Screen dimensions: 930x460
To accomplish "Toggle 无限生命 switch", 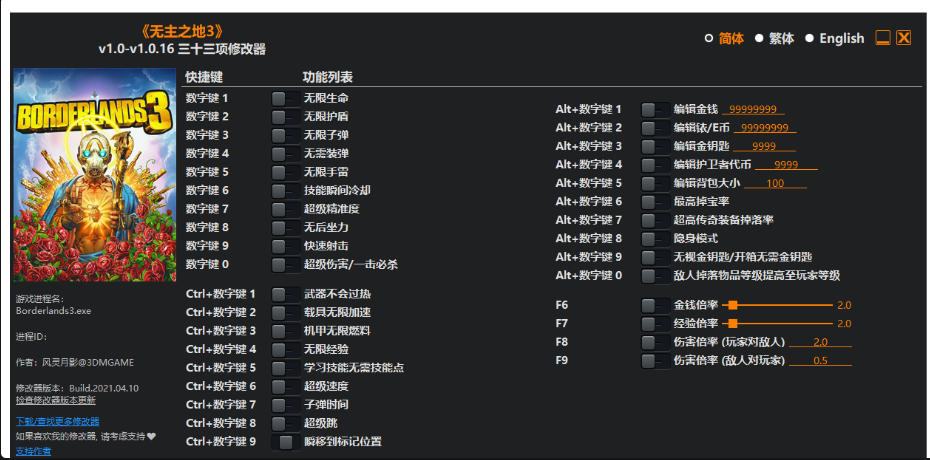I will pos(285,98).
